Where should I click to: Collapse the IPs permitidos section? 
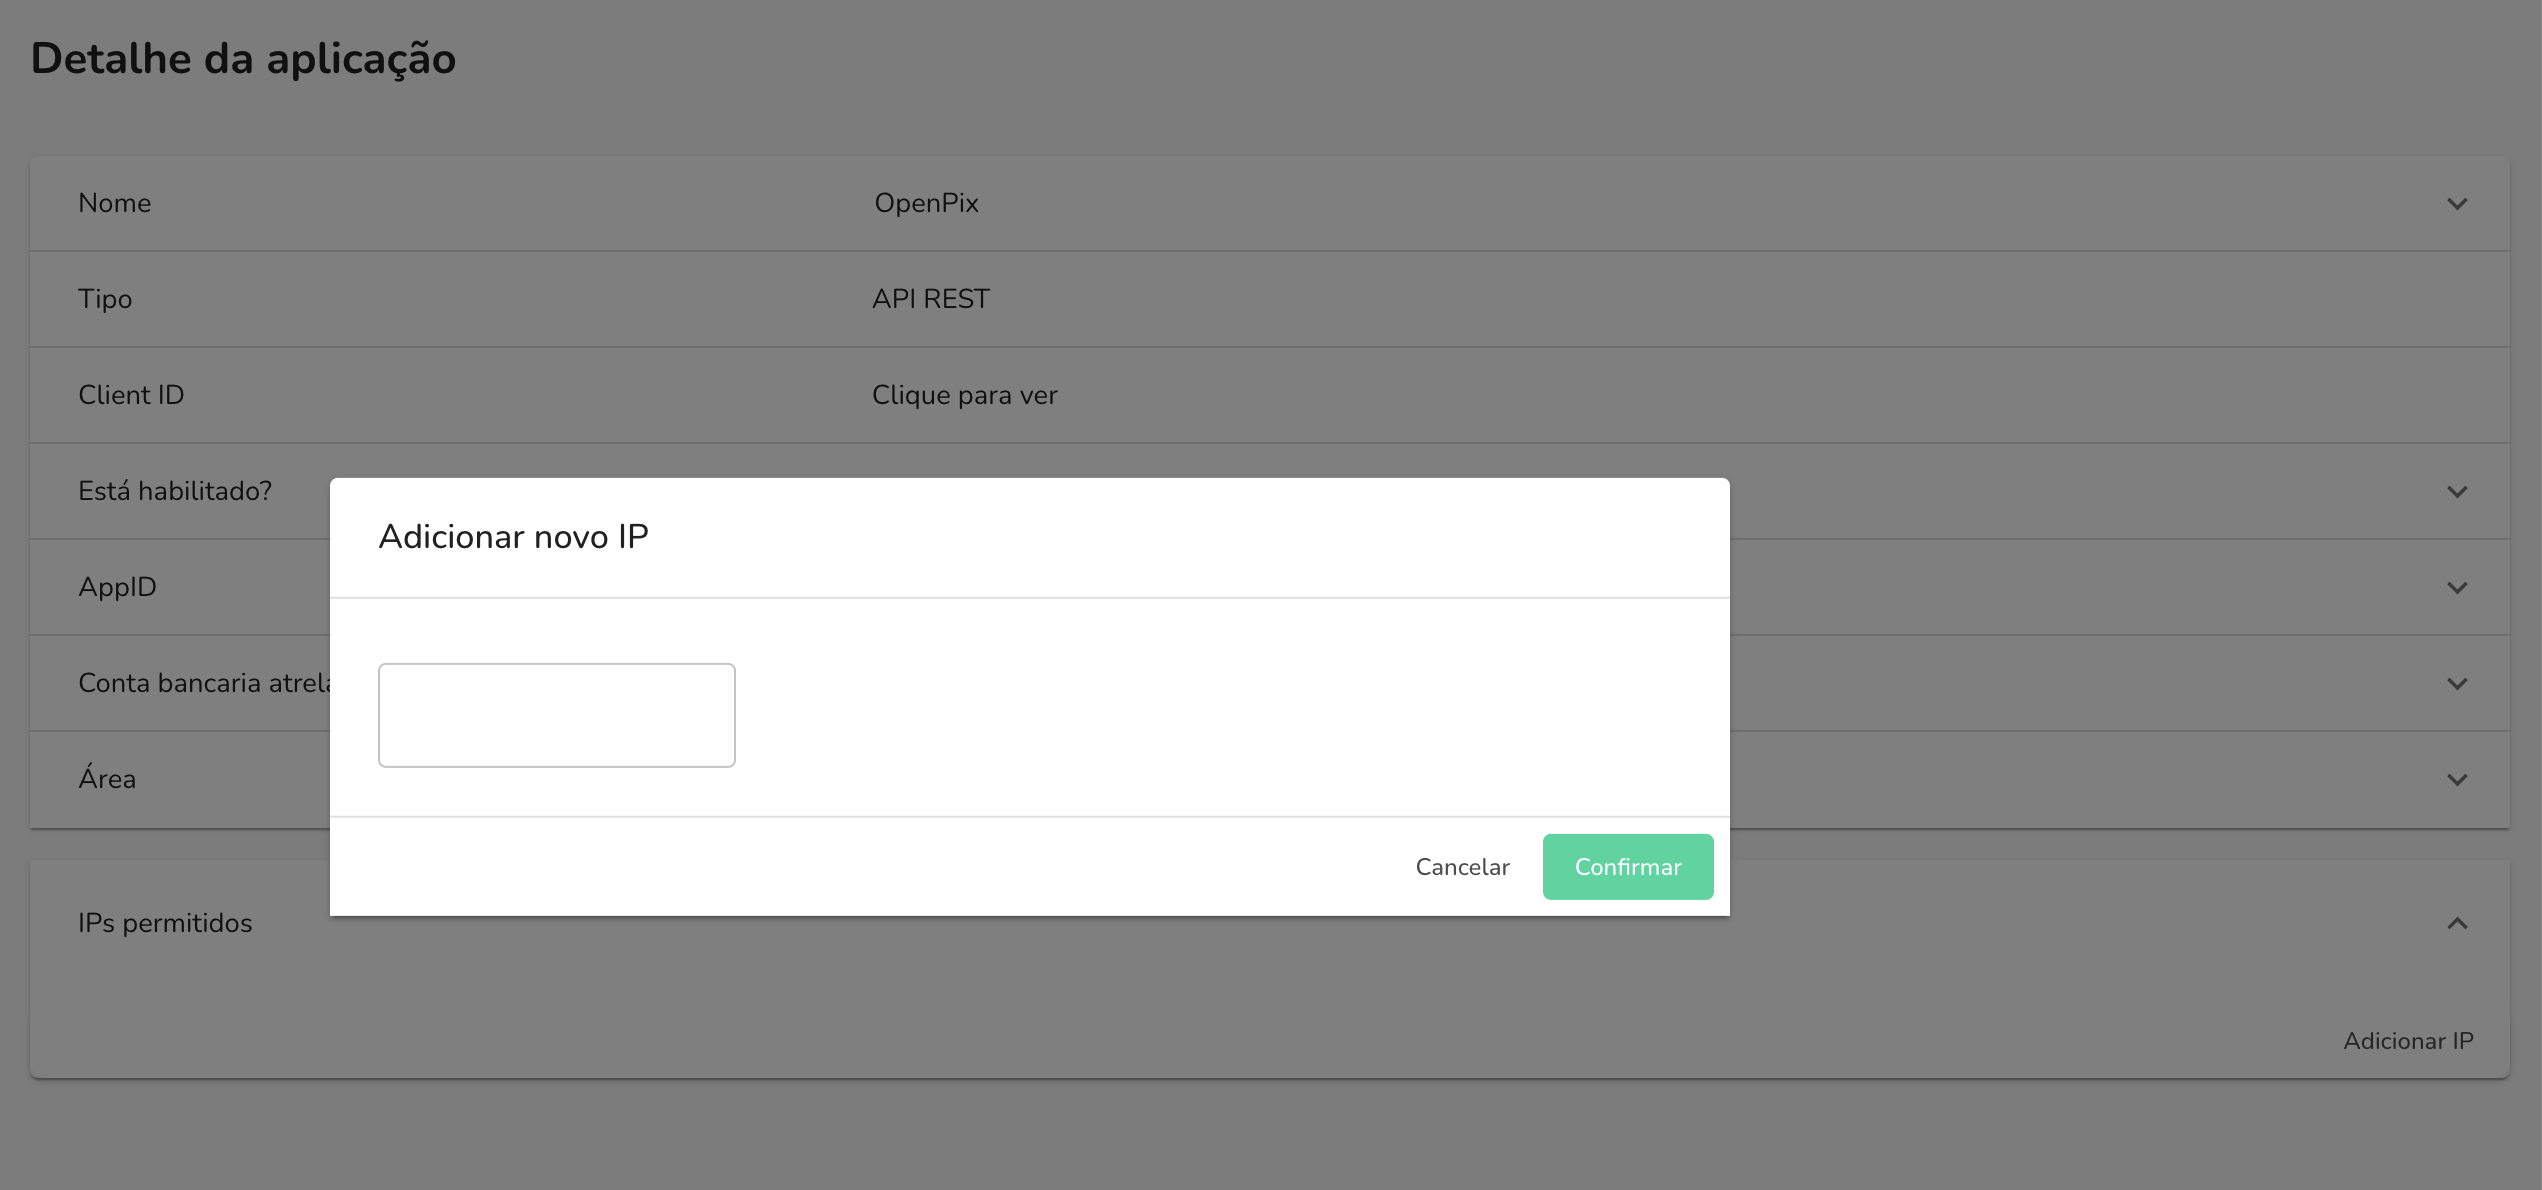coord(2456,921)
